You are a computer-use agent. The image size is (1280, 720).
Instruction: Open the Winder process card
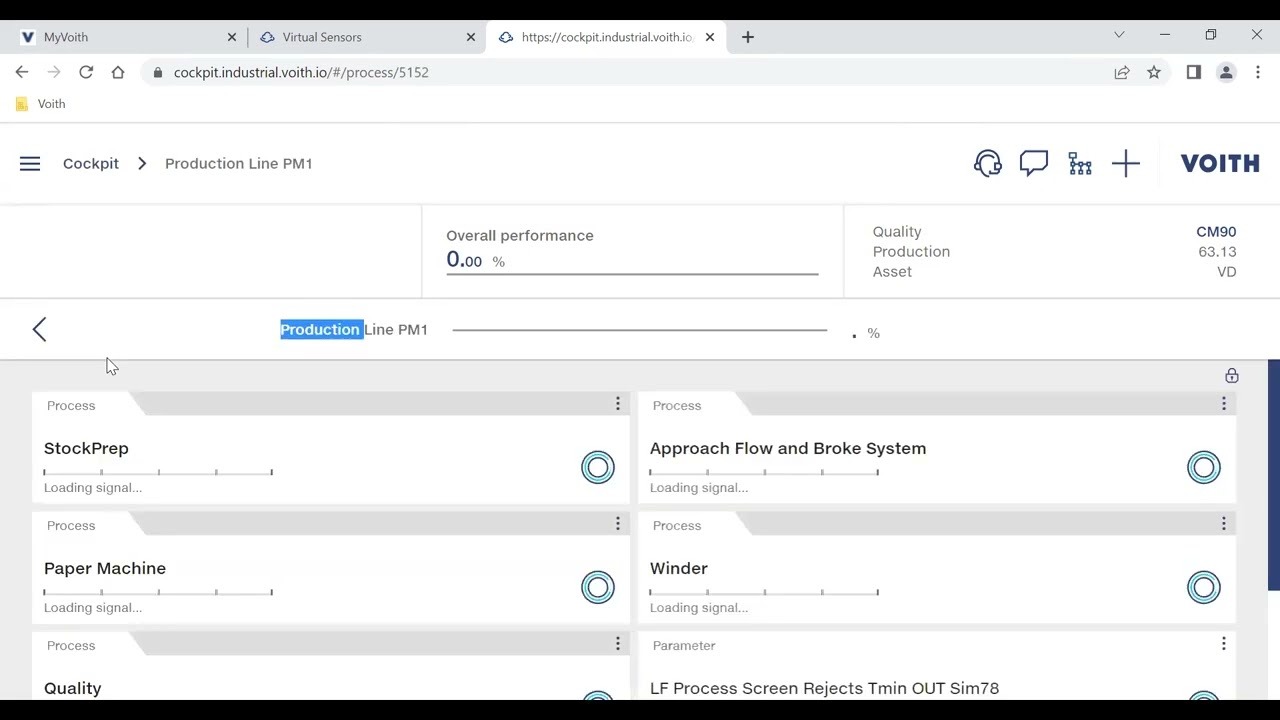(937, 568)
